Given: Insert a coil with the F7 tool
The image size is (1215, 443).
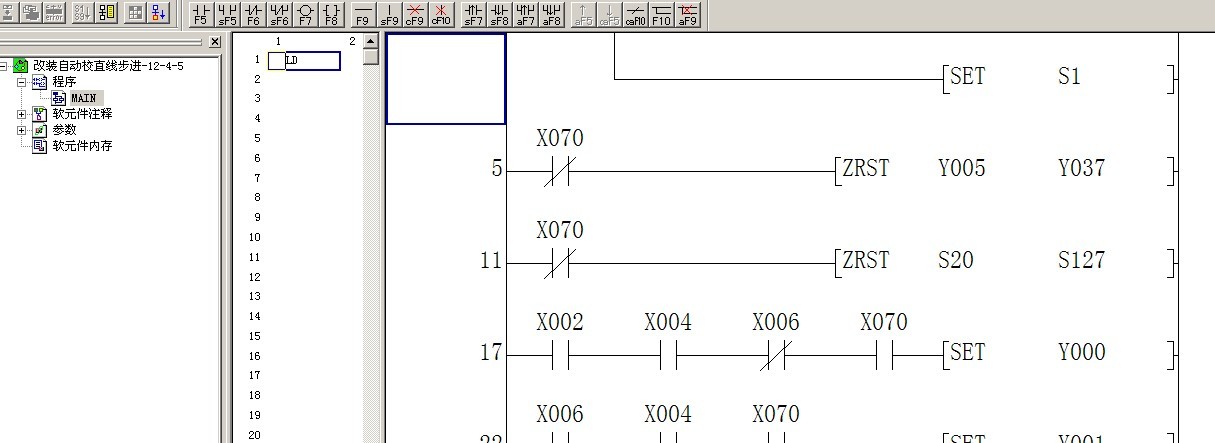Looking at the screenshot, I should [306, 14].
